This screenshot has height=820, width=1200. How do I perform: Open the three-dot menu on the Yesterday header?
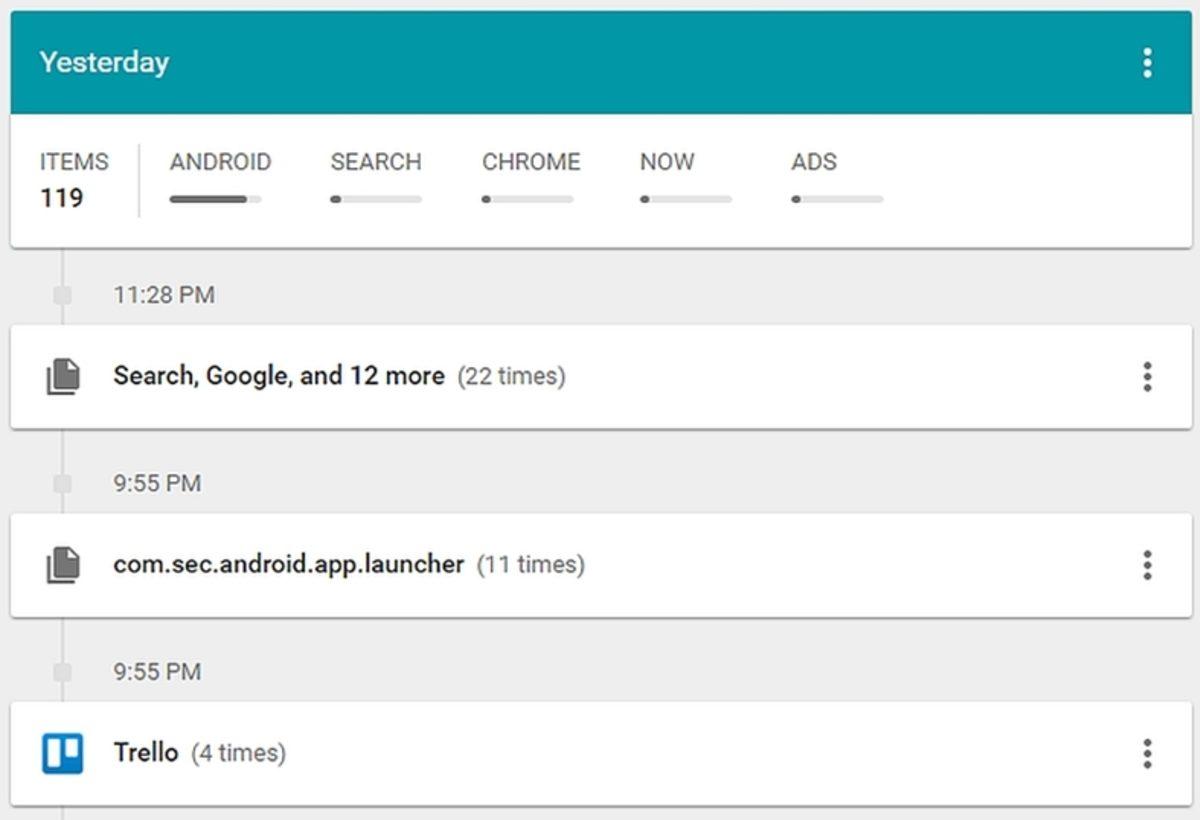pos(1145,62)
